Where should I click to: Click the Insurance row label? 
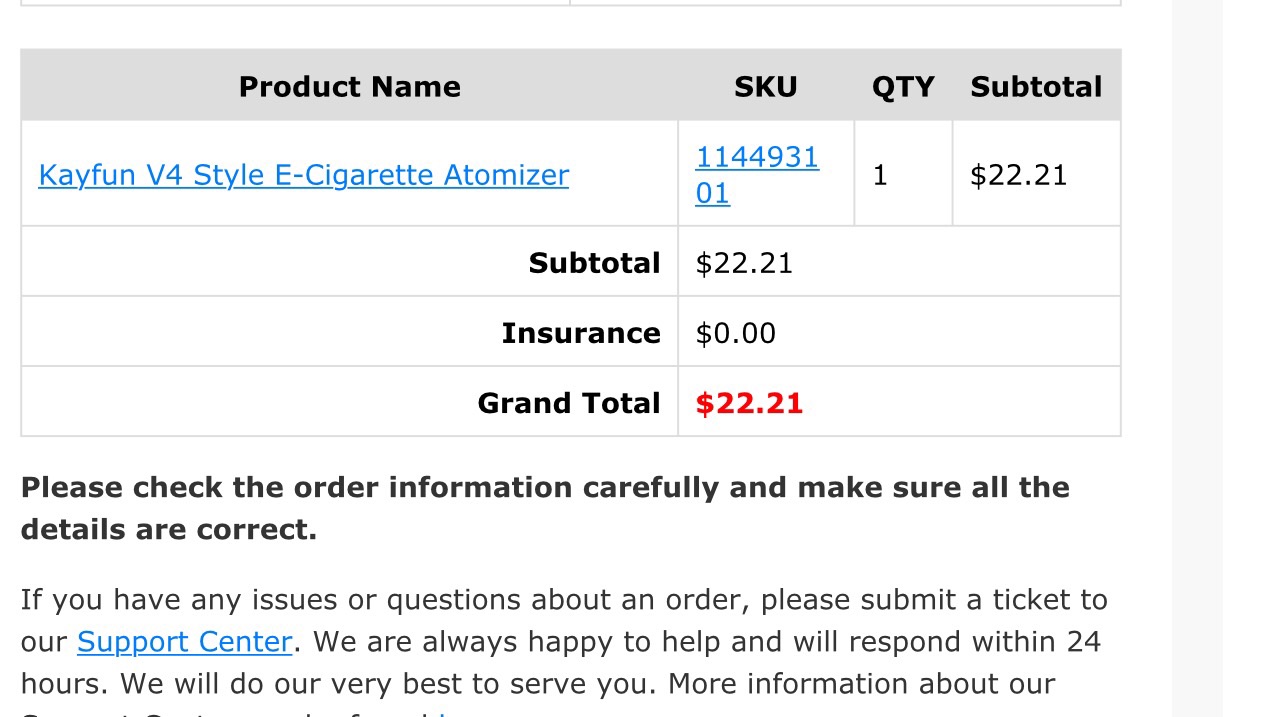(580, 333)
